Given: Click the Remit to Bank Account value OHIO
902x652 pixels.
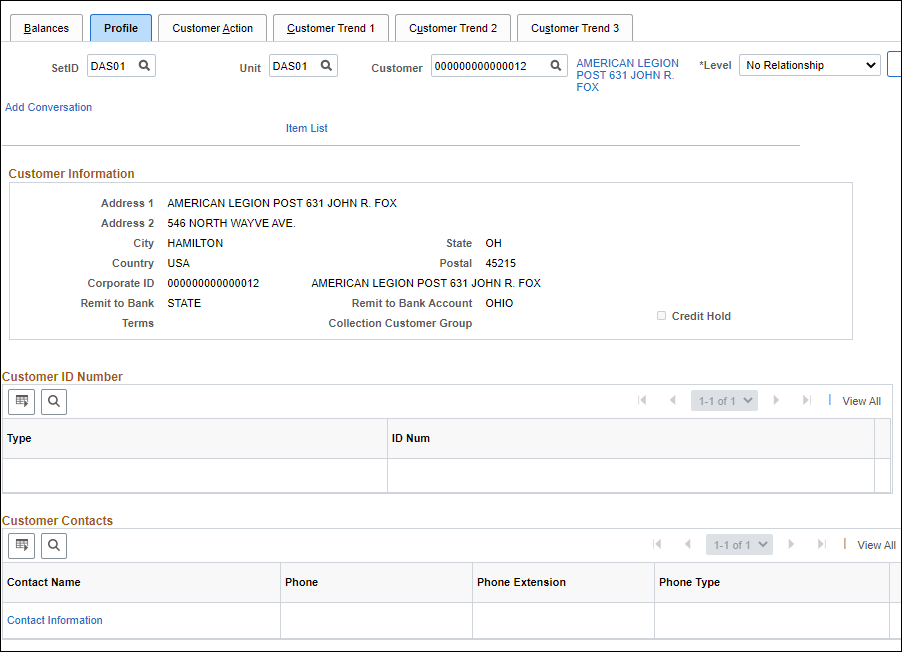Looking at the screenshot, I should click(x=499, y=303).
